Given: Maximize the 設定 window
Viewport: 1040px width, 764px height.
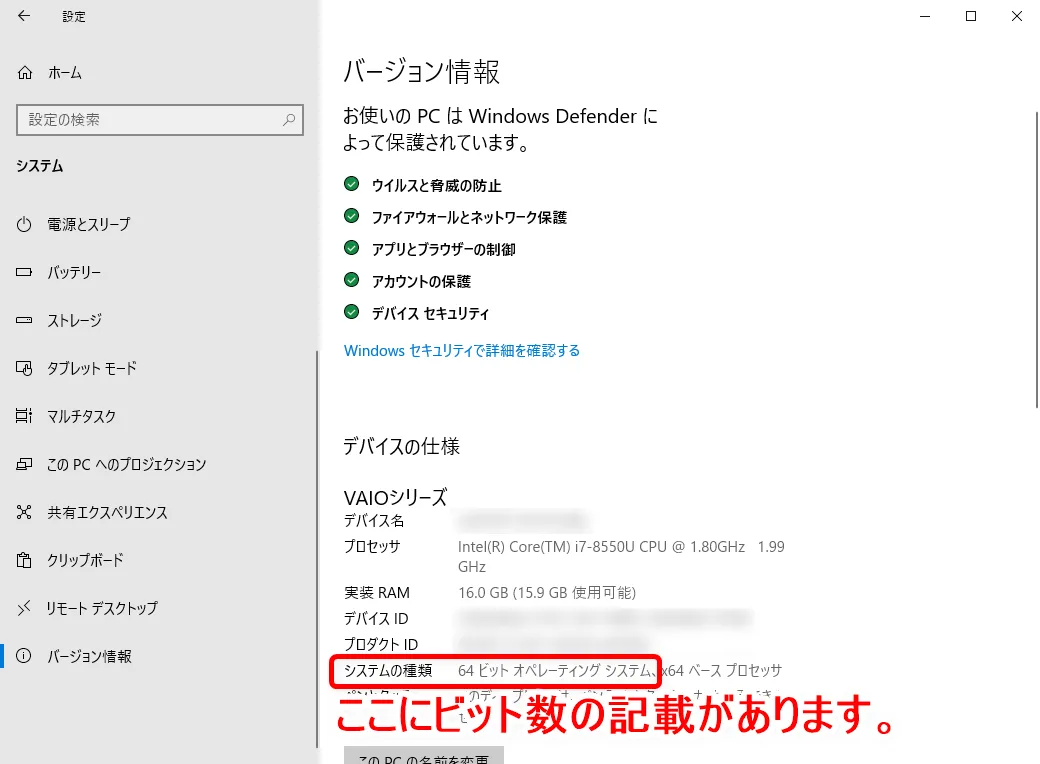Looking at the screenshot, I should coord(971,16).
